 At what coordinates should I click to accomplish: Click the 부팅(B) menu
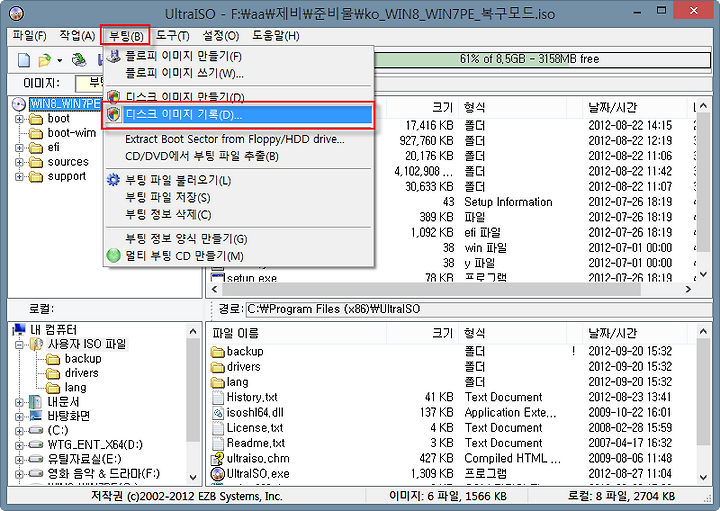[x=126, y=35]
